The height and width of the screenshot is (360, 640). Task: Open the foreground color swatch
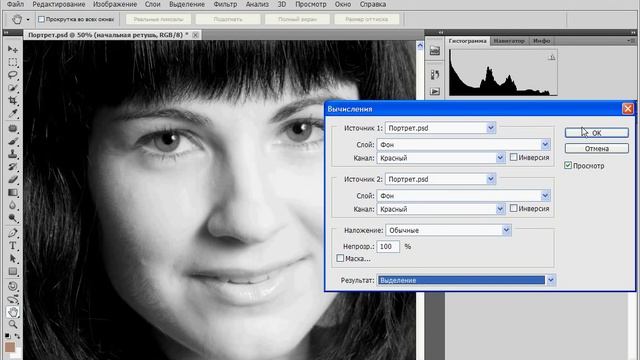(9, 347)
